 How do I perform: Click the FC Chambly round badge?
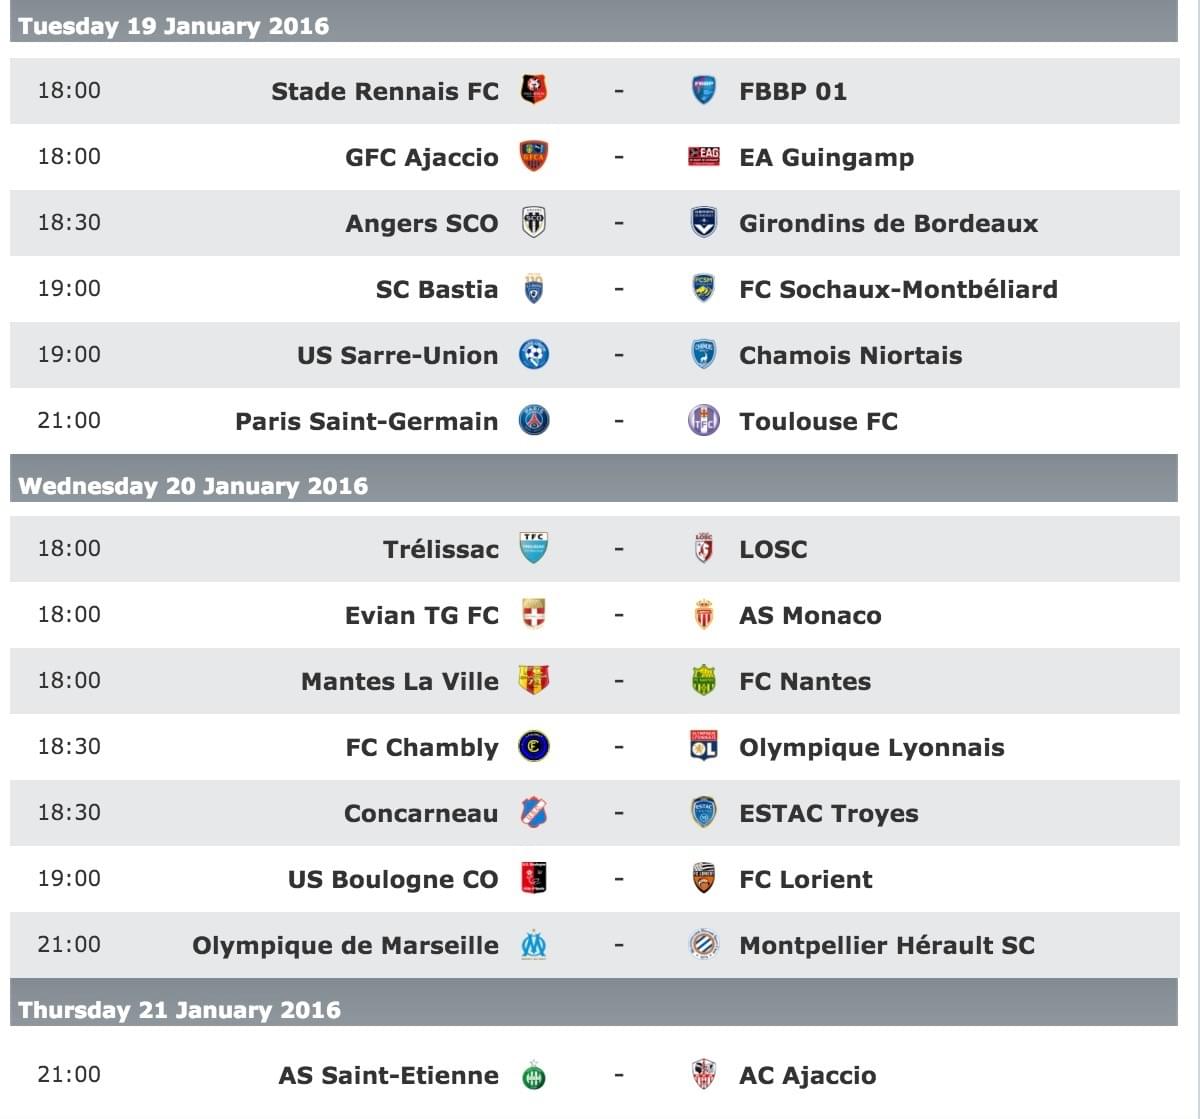534,746
